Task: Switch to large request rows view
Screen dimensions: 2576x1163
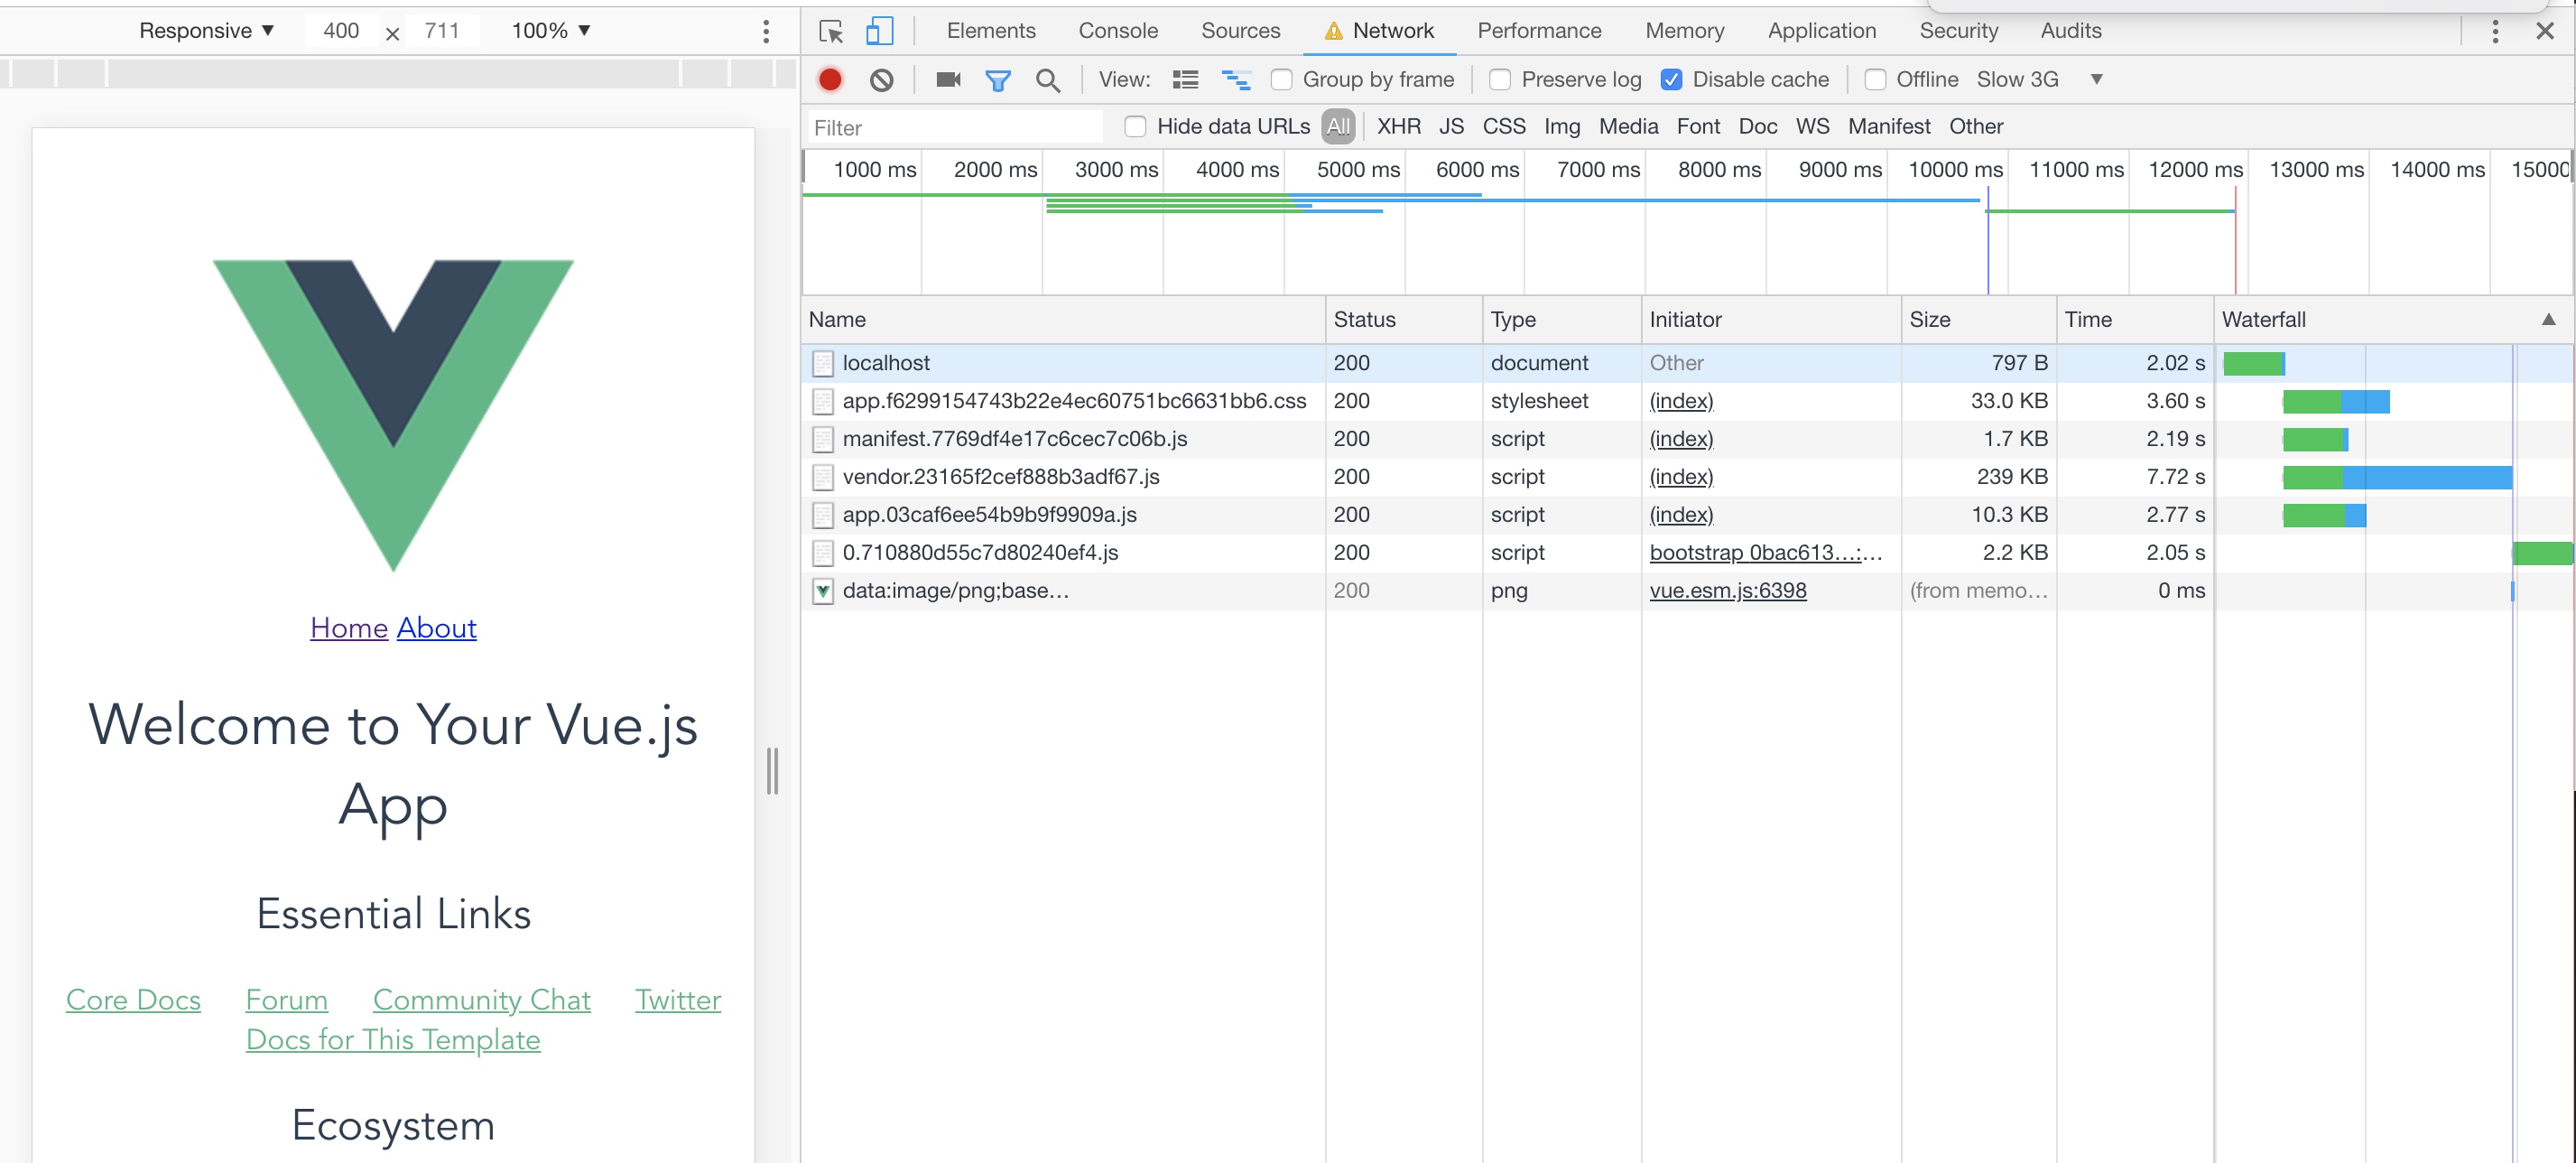Action: (1185, 80)
